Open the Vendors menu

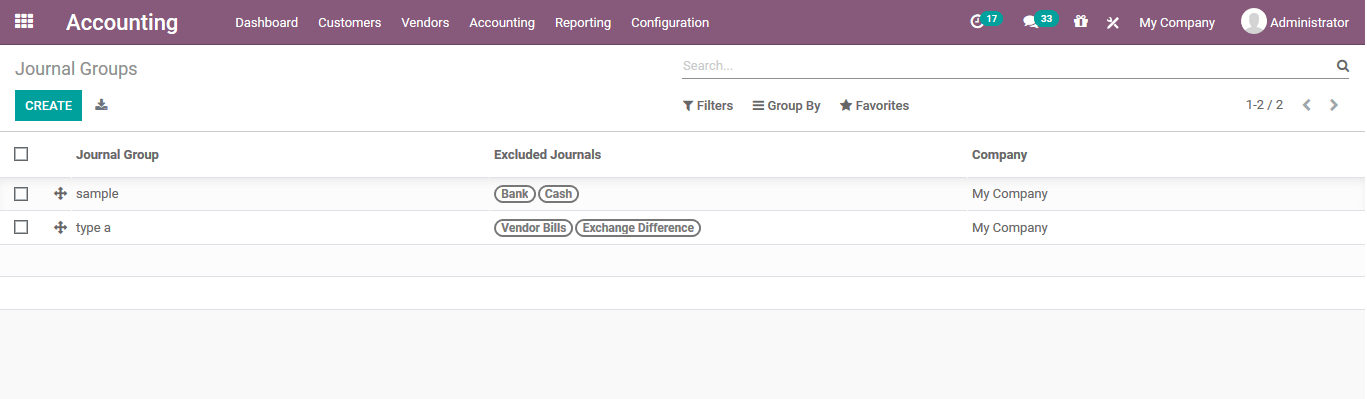click(x=425, y=22)
